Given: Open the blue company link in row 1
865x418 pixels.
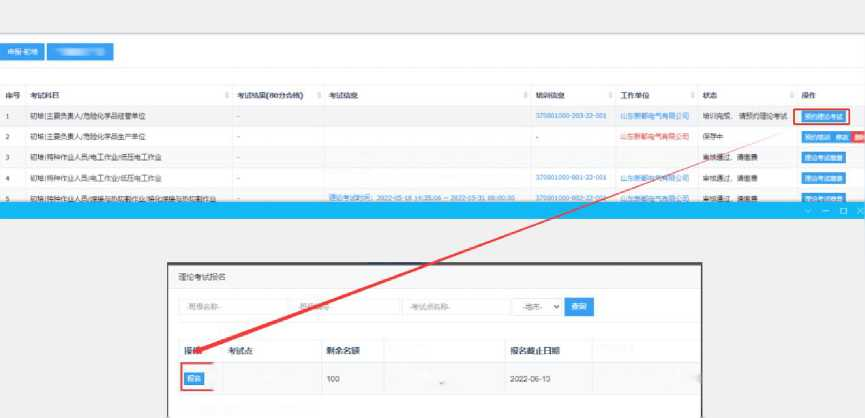Looking at the screenshot, I should tap(655, 116).
